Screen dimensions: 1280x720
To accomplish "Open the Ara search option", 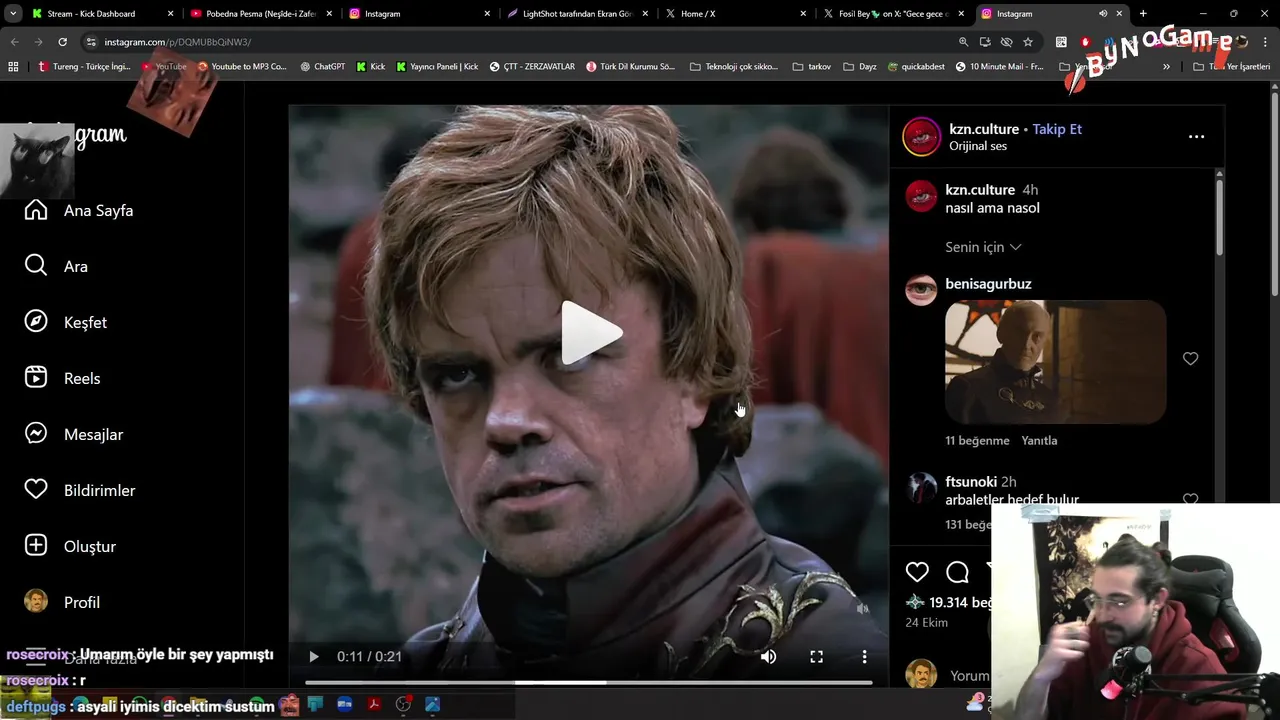I will pos(56,266).
